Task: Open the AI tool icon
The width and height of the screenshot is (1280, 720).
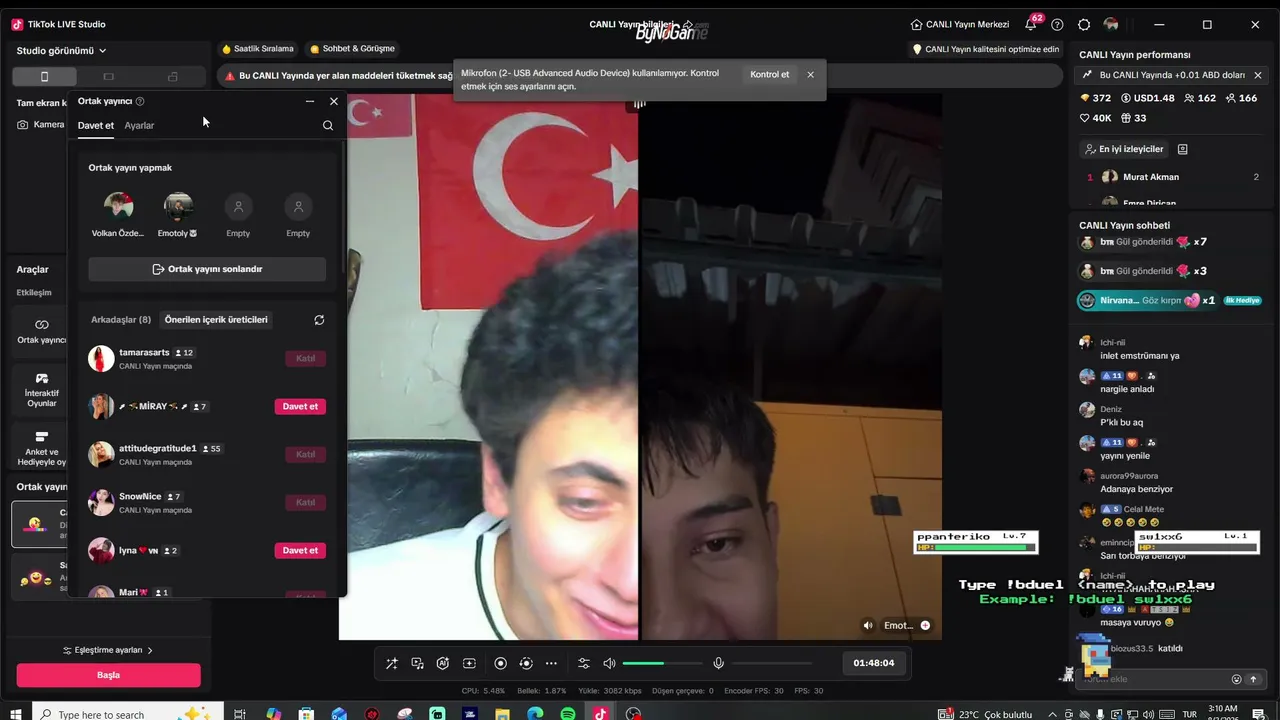Action: pos(443,663)
